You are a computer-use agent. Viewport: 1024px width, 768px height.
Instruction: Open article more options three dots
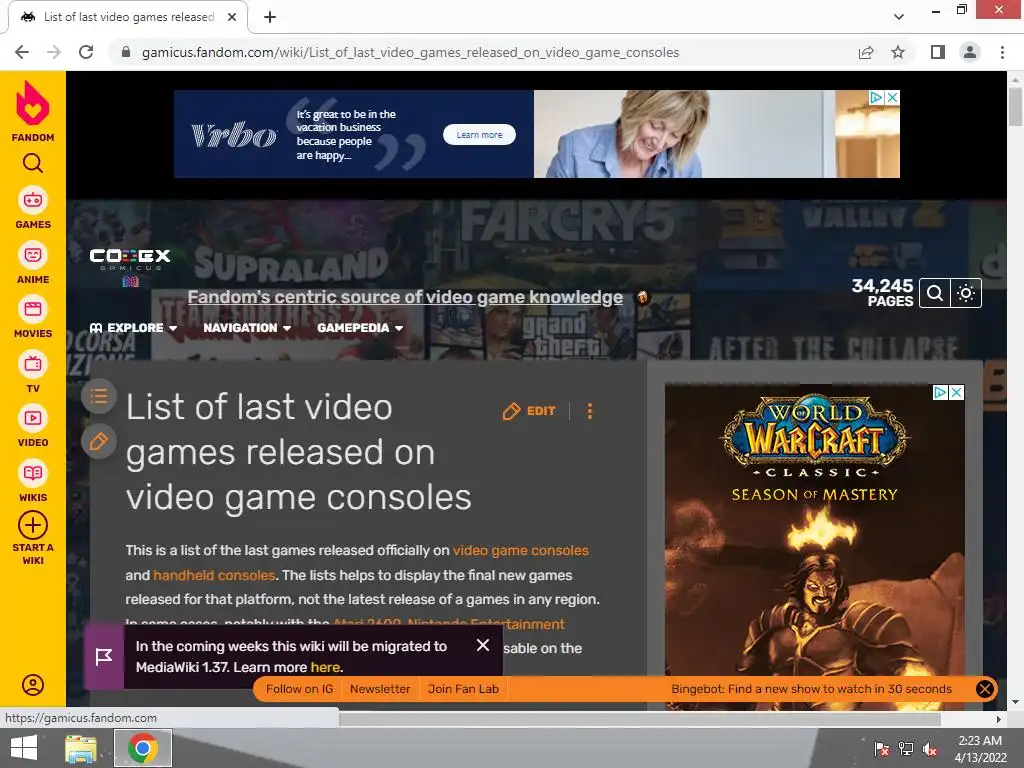pos(590,411)
